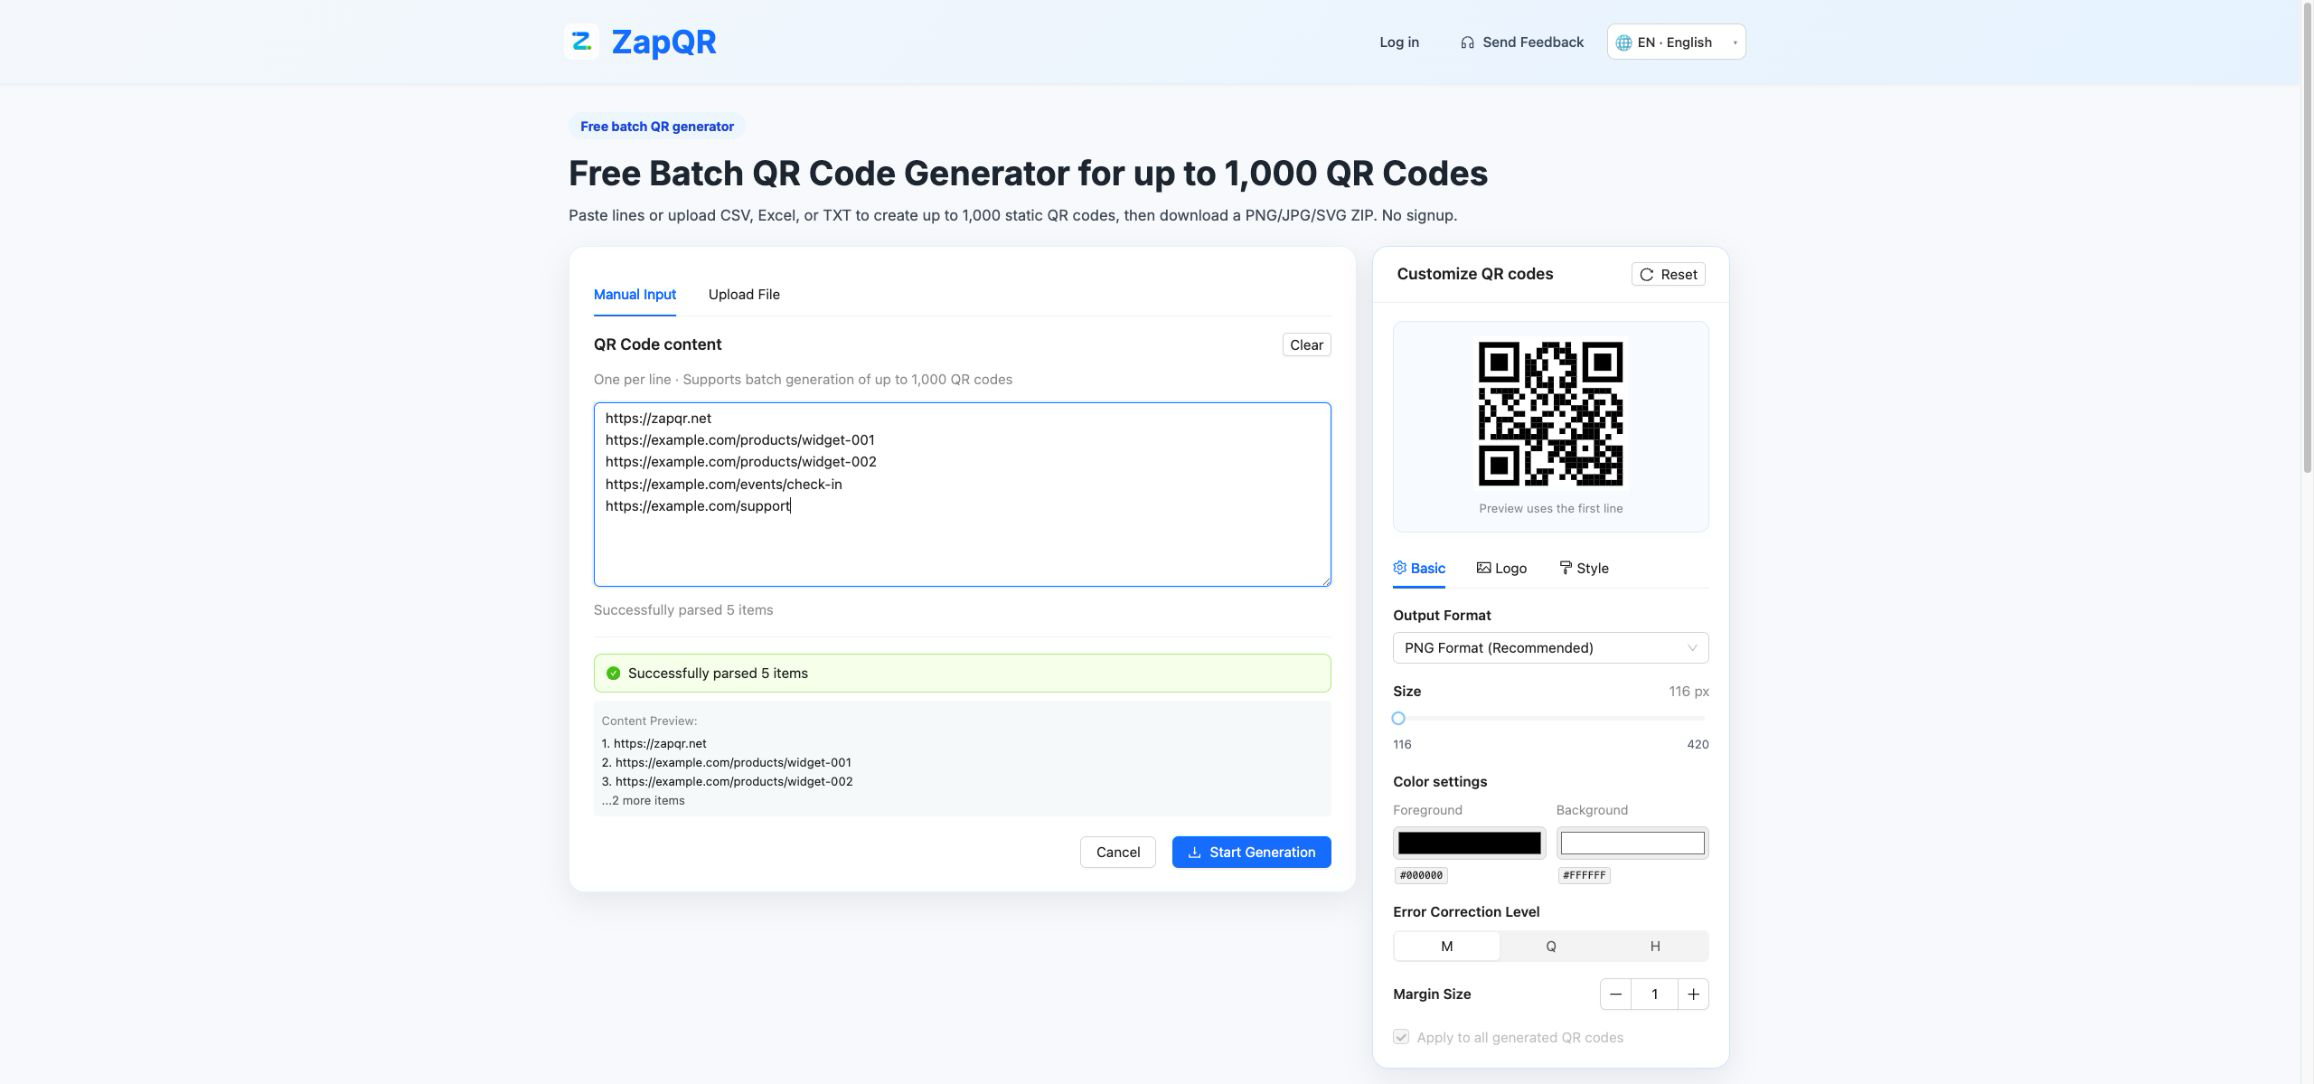Image resolution: width=2314 pixels, height=1084 pixels.
Task: Click the gear icon on Basic tab
Action: (1400, 568)
